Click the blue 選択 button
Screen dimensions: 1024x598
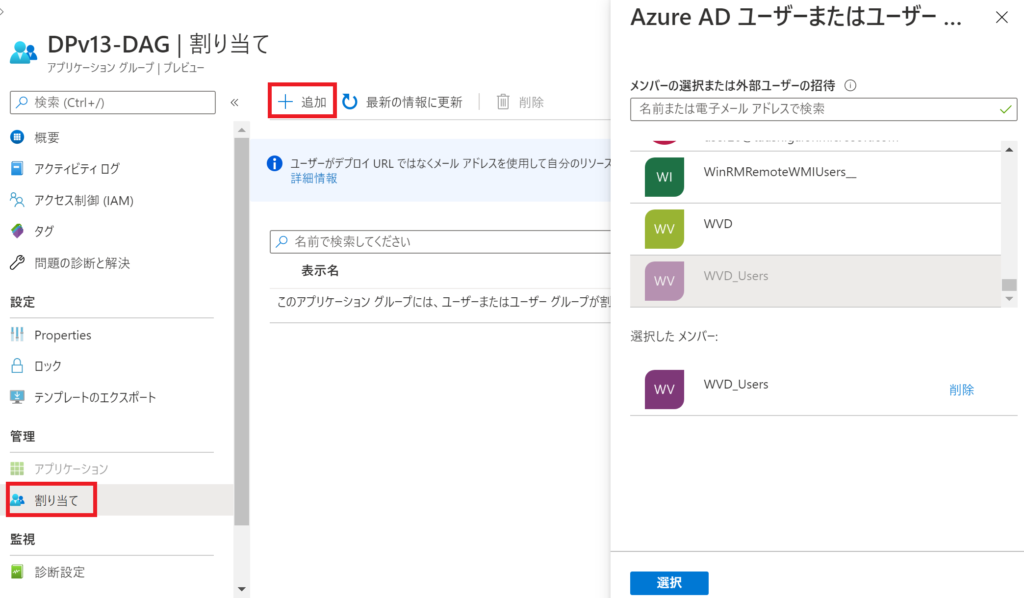click(x=669, y=583)
